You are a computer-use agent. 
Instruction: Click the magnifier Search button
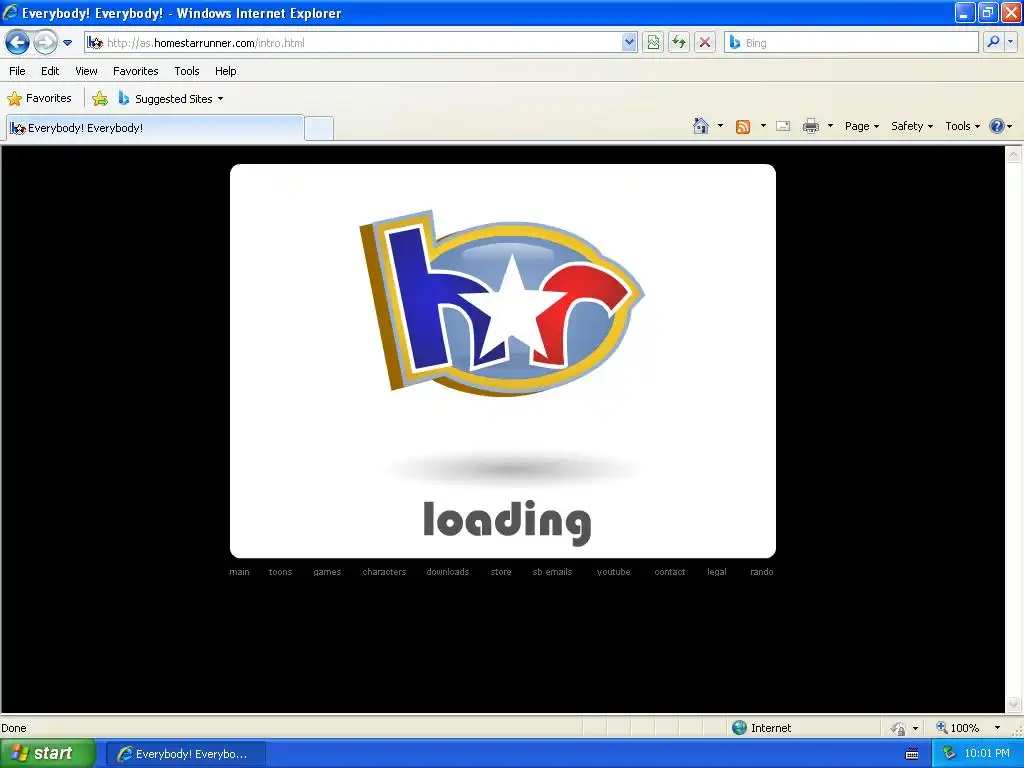coord(993,42)
